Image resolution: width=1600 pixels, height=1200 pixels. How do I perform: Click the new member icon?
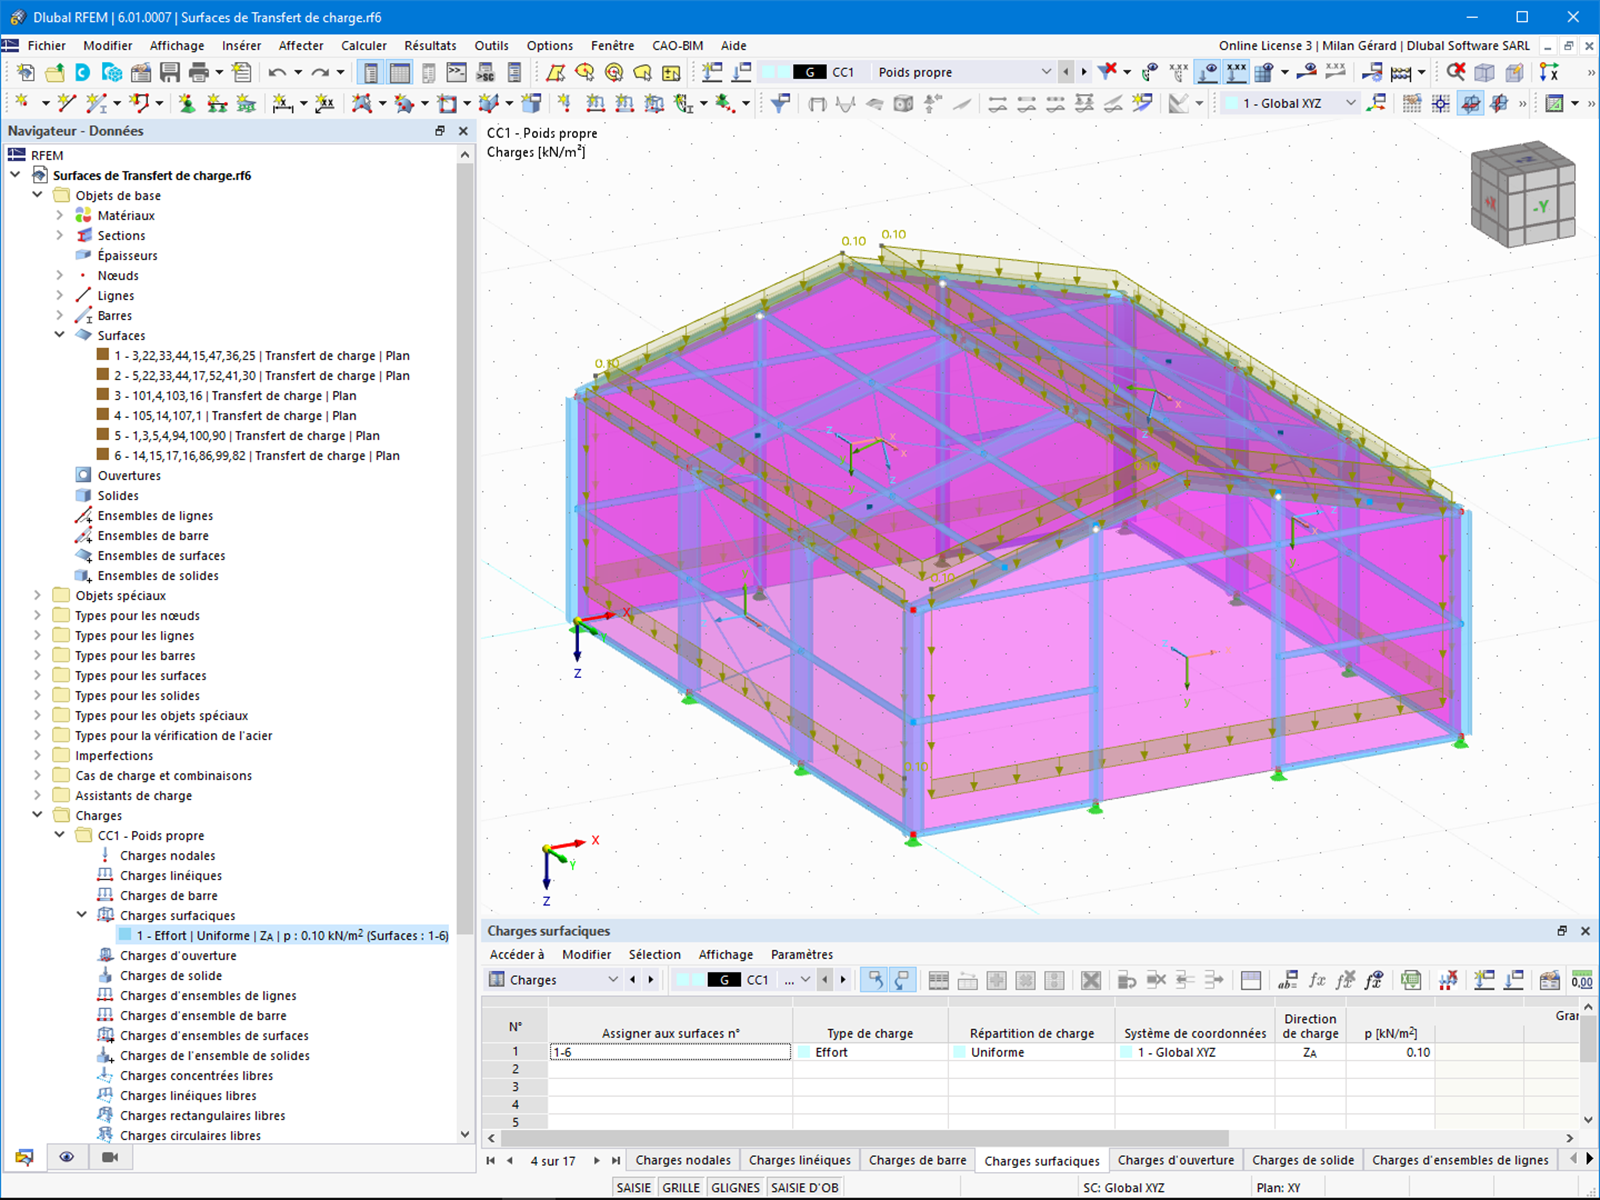pos(96,103)
